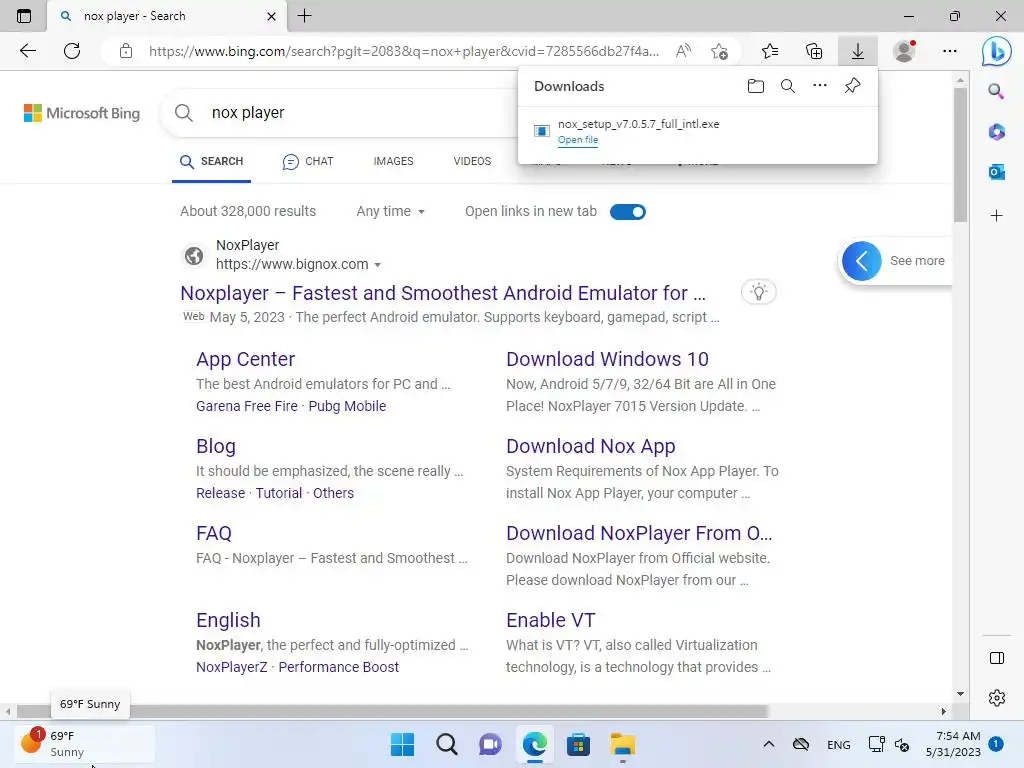Add this page to favorites star icon
1024x768 pixels.
coord(719,51)
